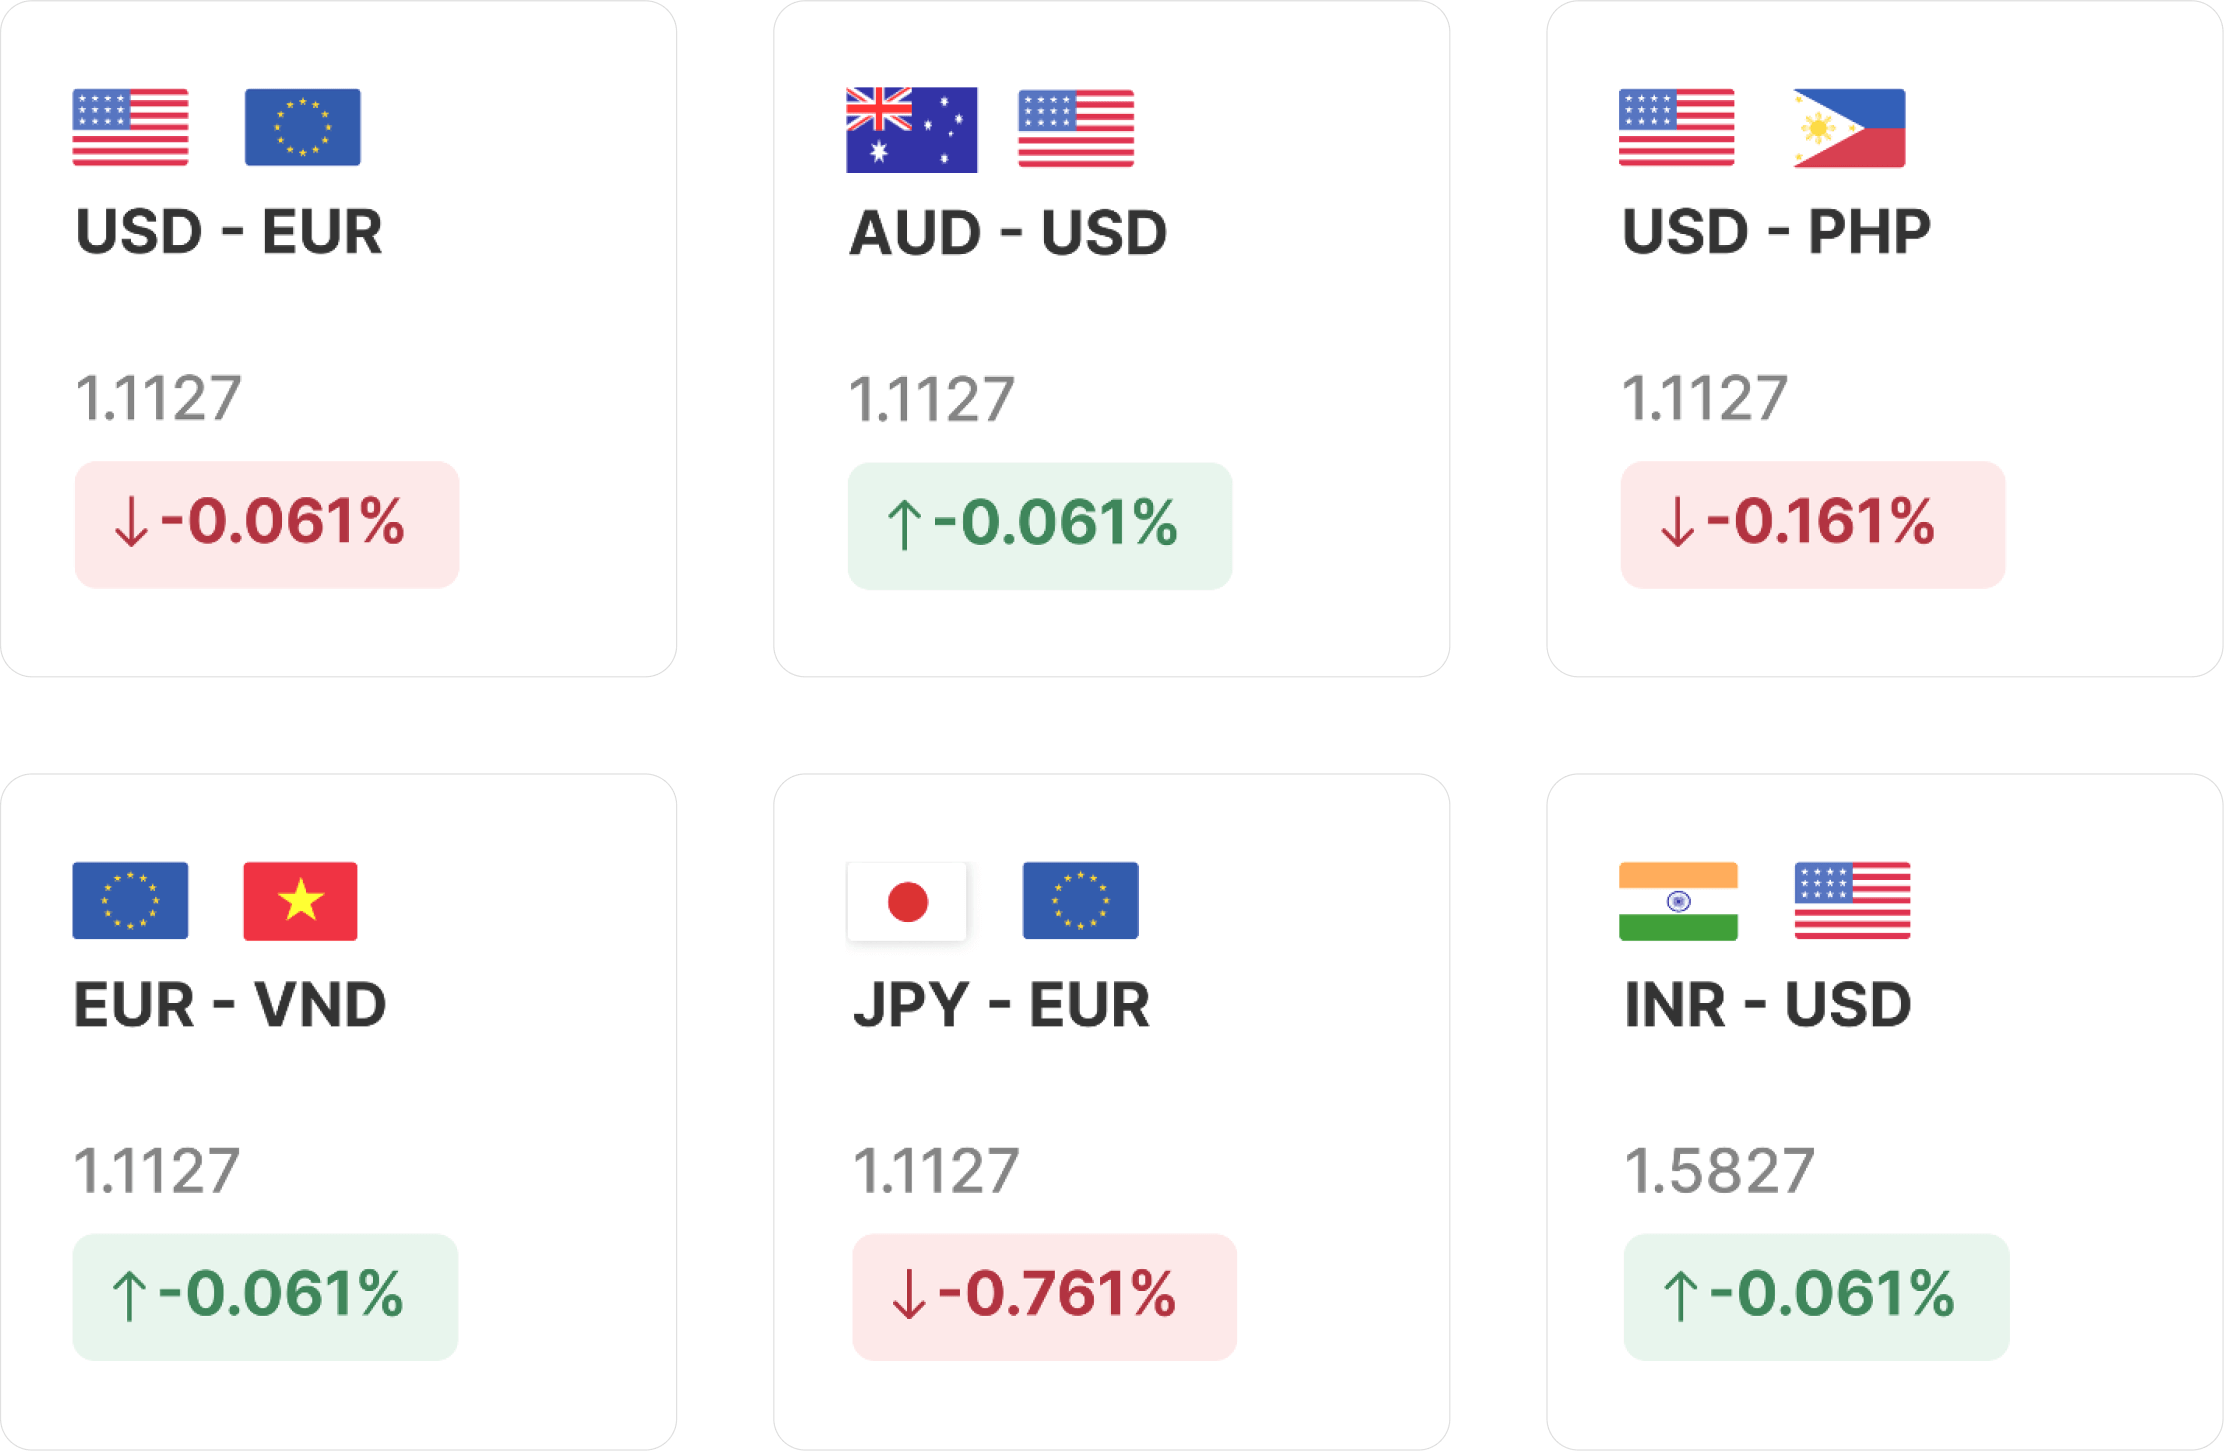Image resolution: width=2240 pixels, height=1451 pixels.
Task: Click the US flag on INR - USD card
Action: click(1852, 901)
